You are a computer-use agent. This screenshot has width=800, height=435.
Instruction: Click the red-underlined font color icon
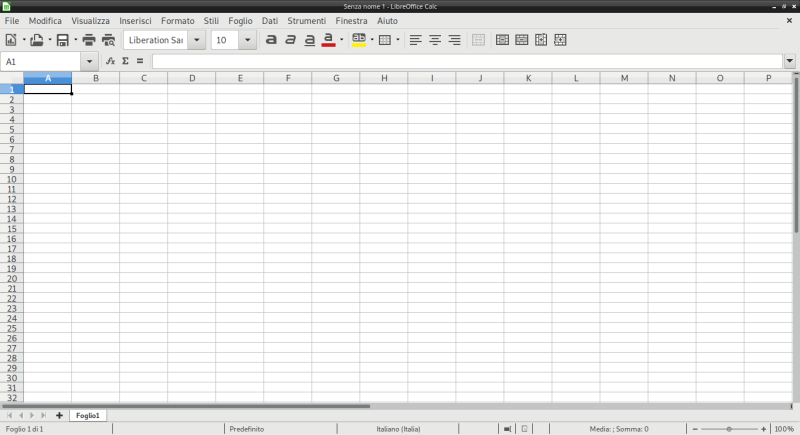click(329, 40)
